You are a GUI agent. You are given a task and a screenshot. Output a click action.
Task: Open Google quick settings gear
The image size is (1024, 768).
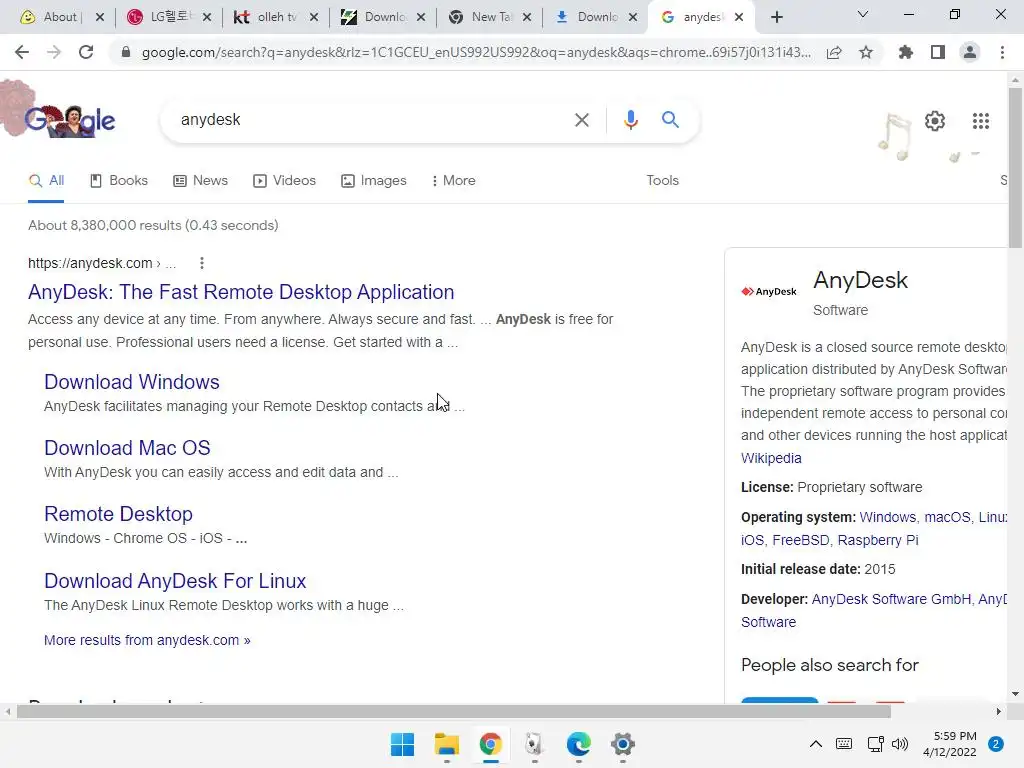935,121
